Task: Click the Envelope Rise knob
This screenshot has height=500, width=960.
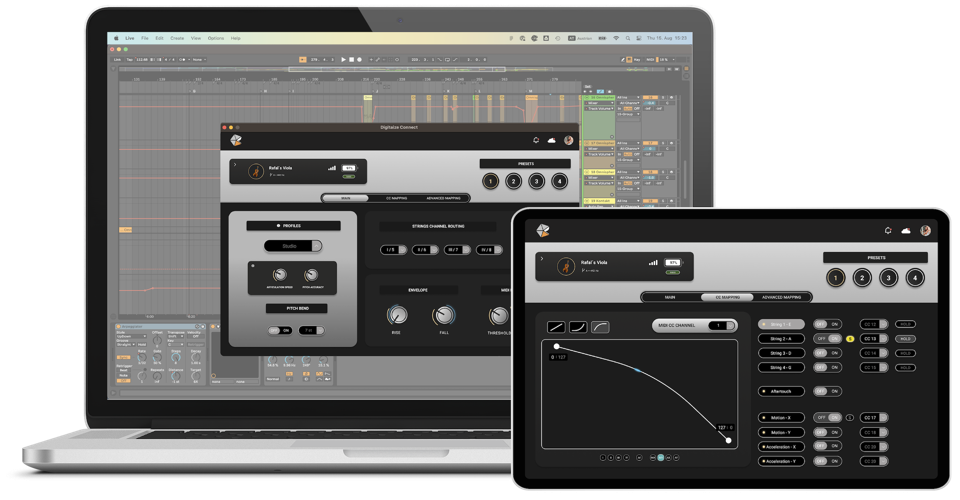Action: pyautogui.click(x=396, y=316)
